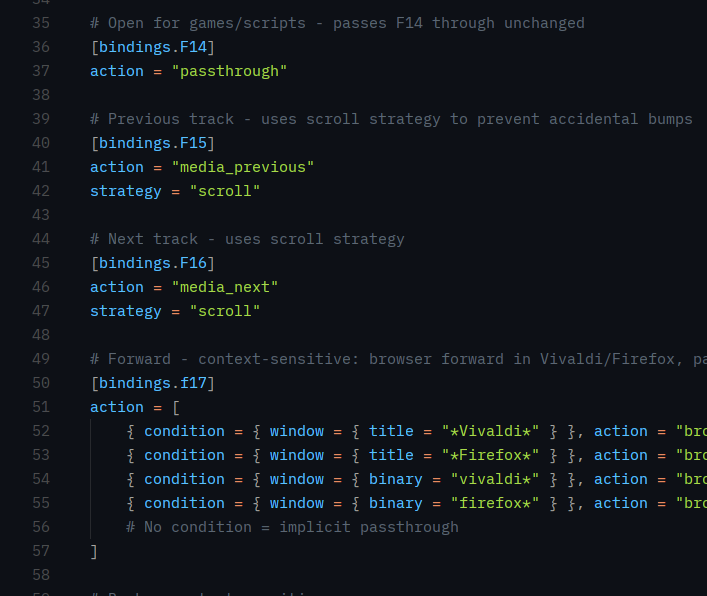Click the "# Next track" comment line
Viewport: 707px width, 596px height.
click(247, 239)
